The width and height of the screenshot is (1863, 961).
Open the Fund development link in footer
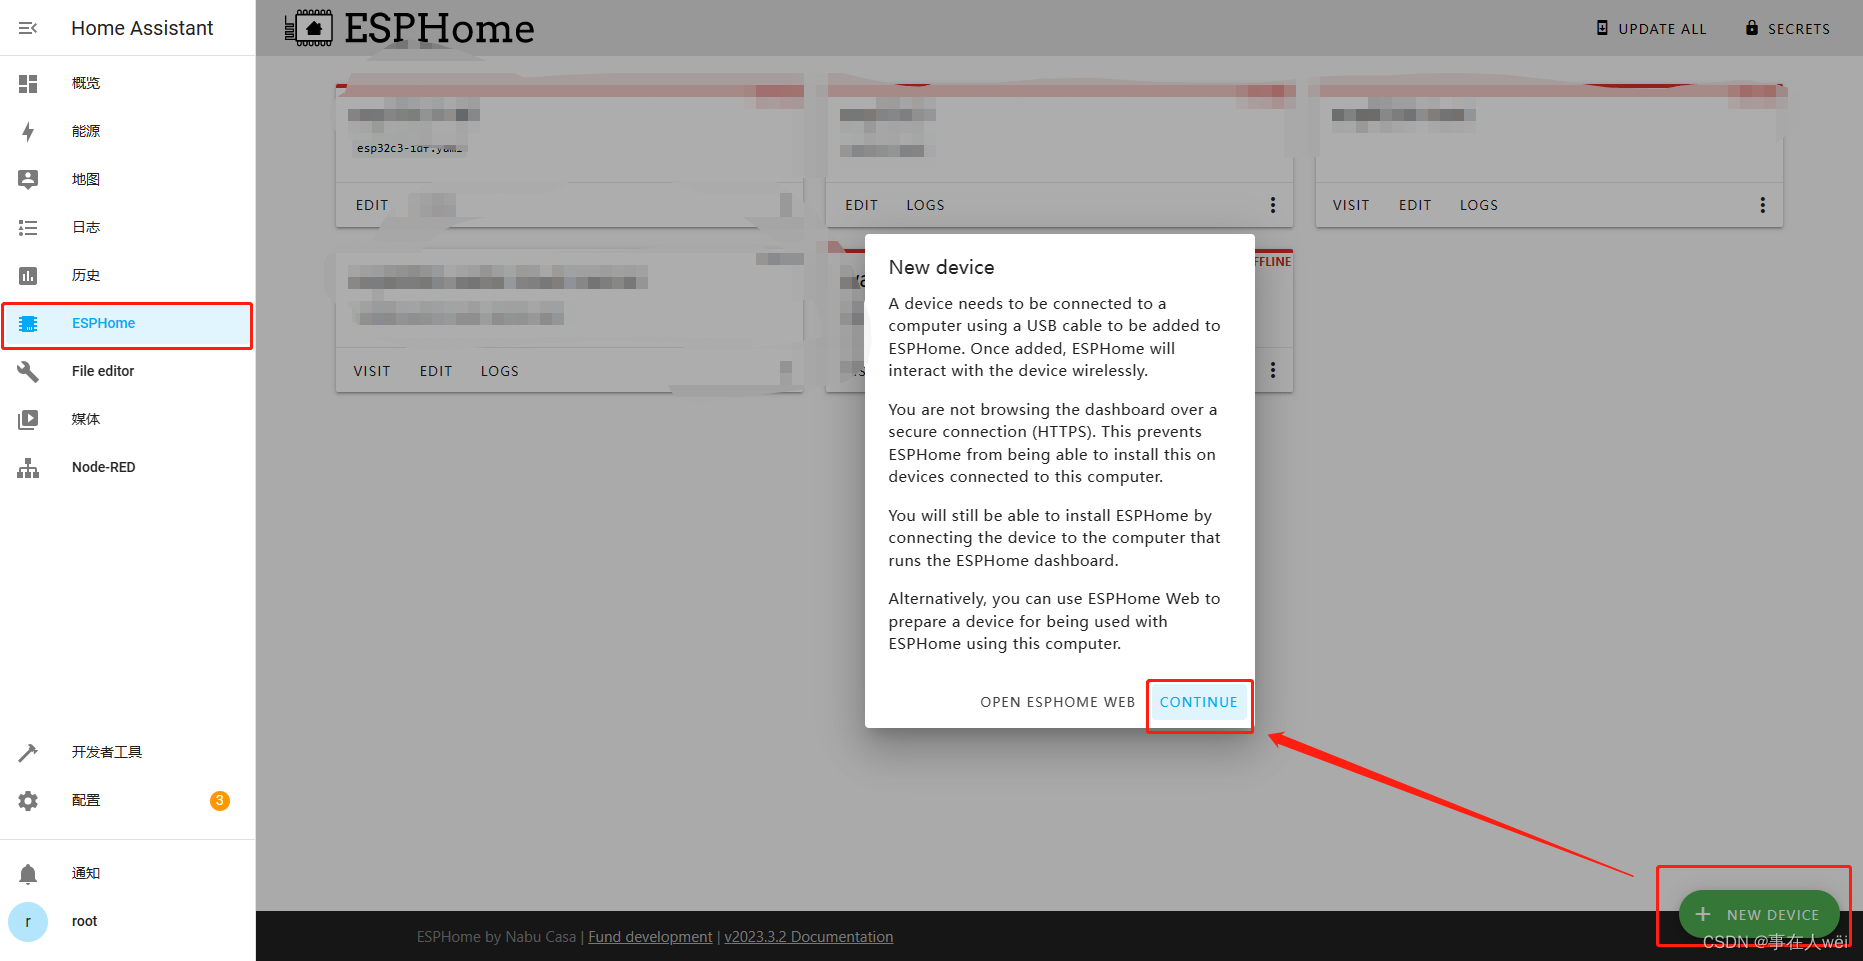(650, 936)
